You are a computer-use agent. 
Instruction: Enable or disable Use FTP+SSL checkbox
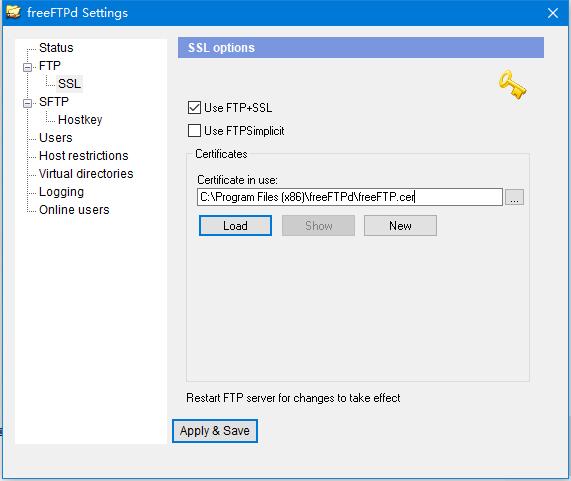[x=194, y=108]
